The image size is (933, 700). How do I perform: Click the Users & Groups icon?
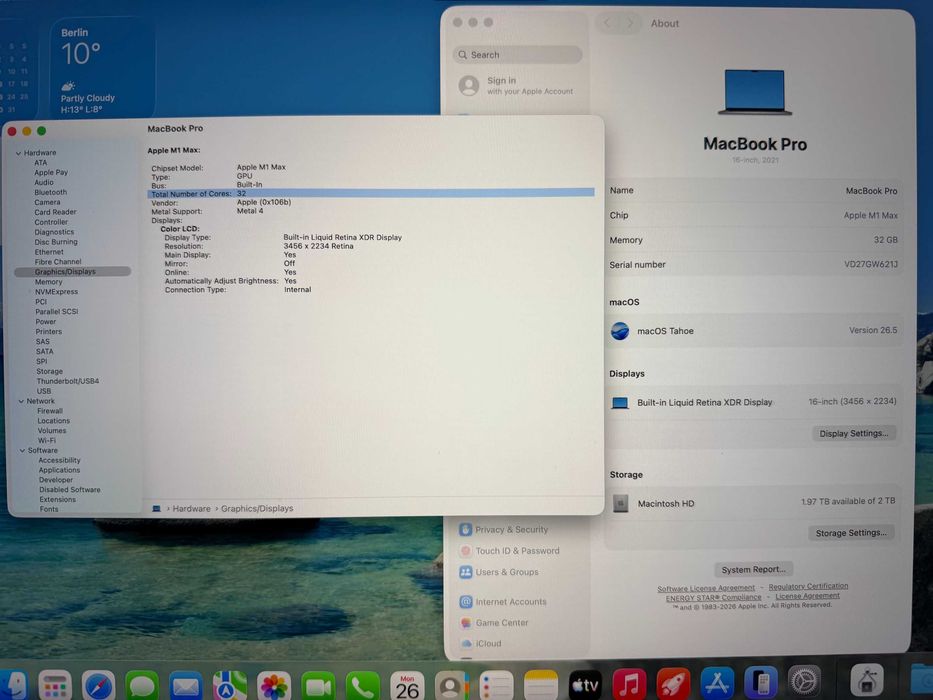(x=466, y=572)
